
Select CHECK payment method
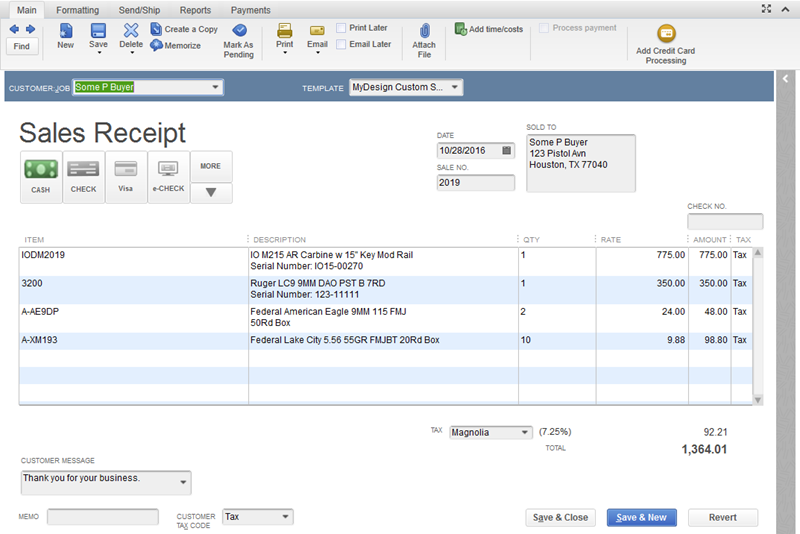[84, 177]
